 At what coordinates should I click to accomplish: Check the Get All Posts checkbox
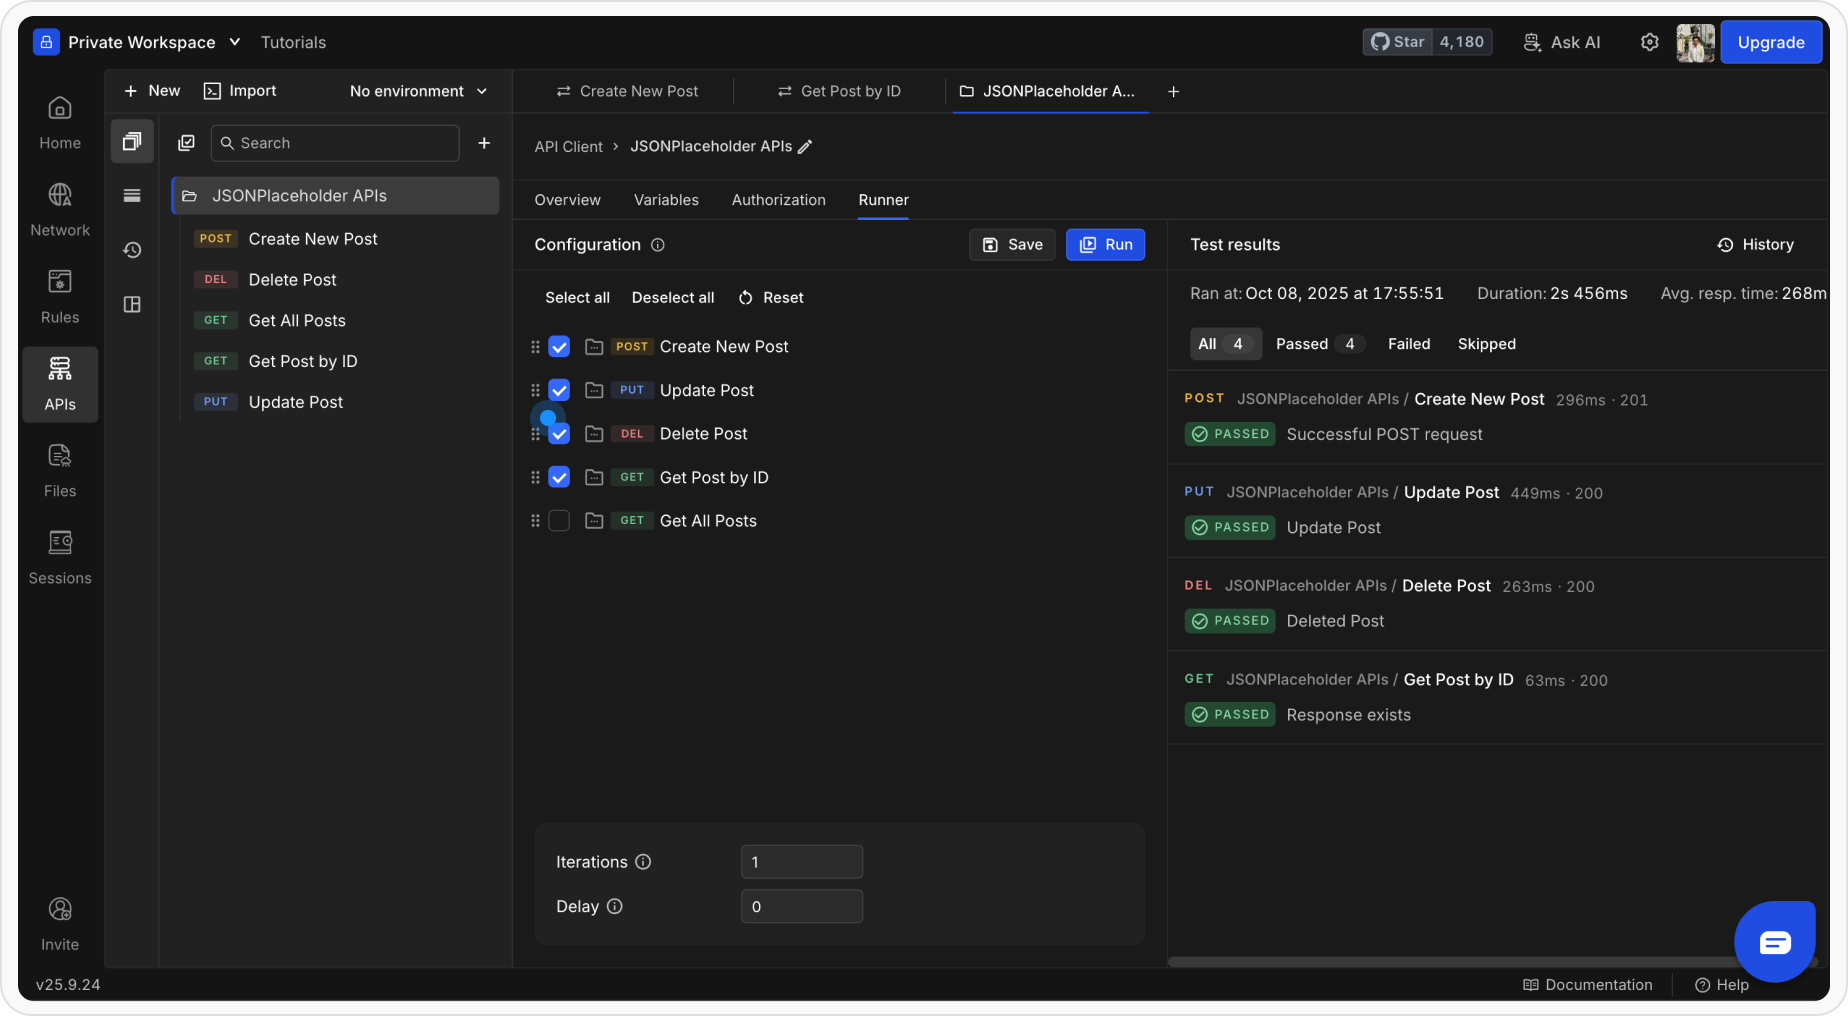(559, 520)
